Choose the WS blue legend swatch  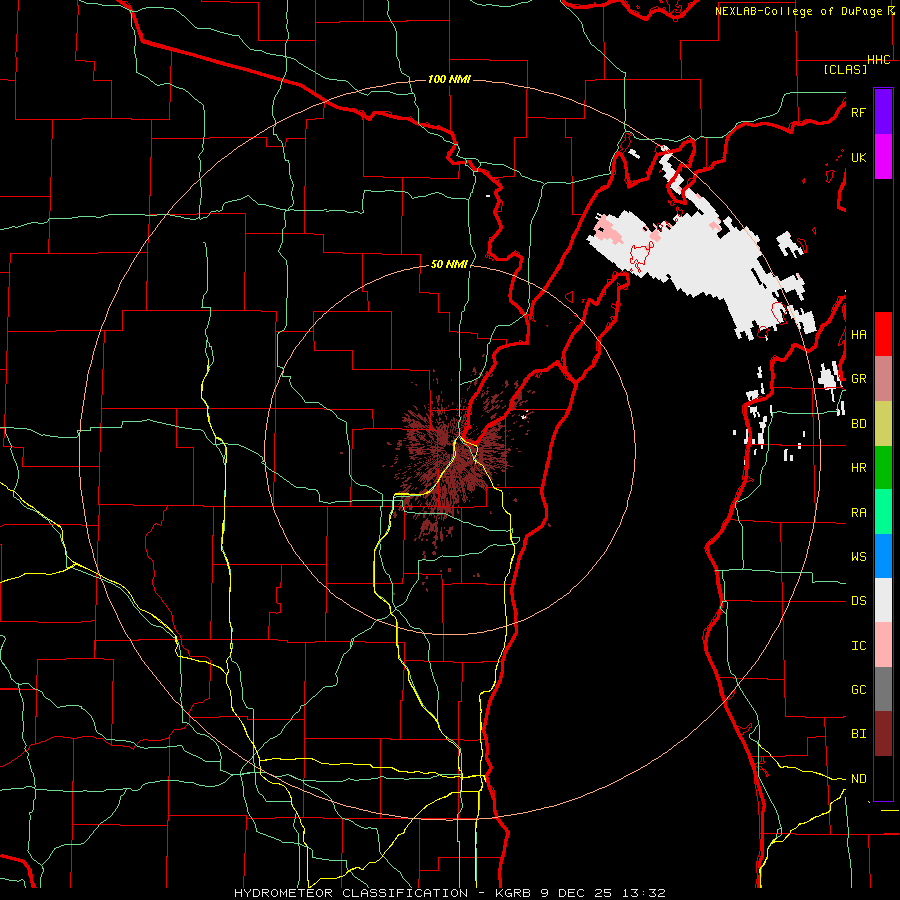click(x=883, y=556)
